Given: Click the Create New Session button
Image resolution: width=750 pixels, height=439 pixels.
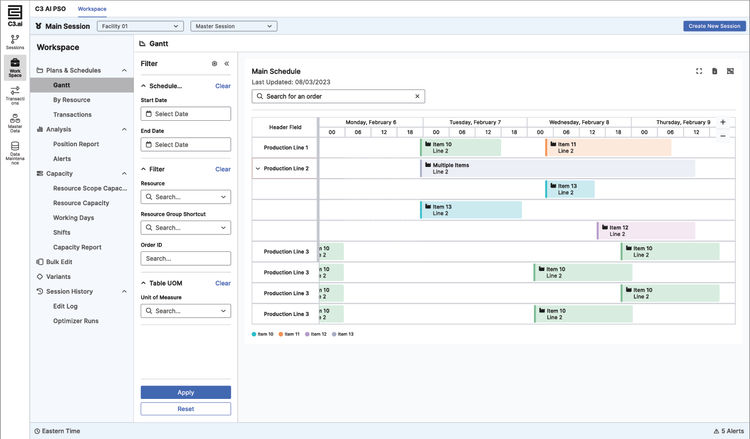Looking at the screenshot, I should [714, 26].
